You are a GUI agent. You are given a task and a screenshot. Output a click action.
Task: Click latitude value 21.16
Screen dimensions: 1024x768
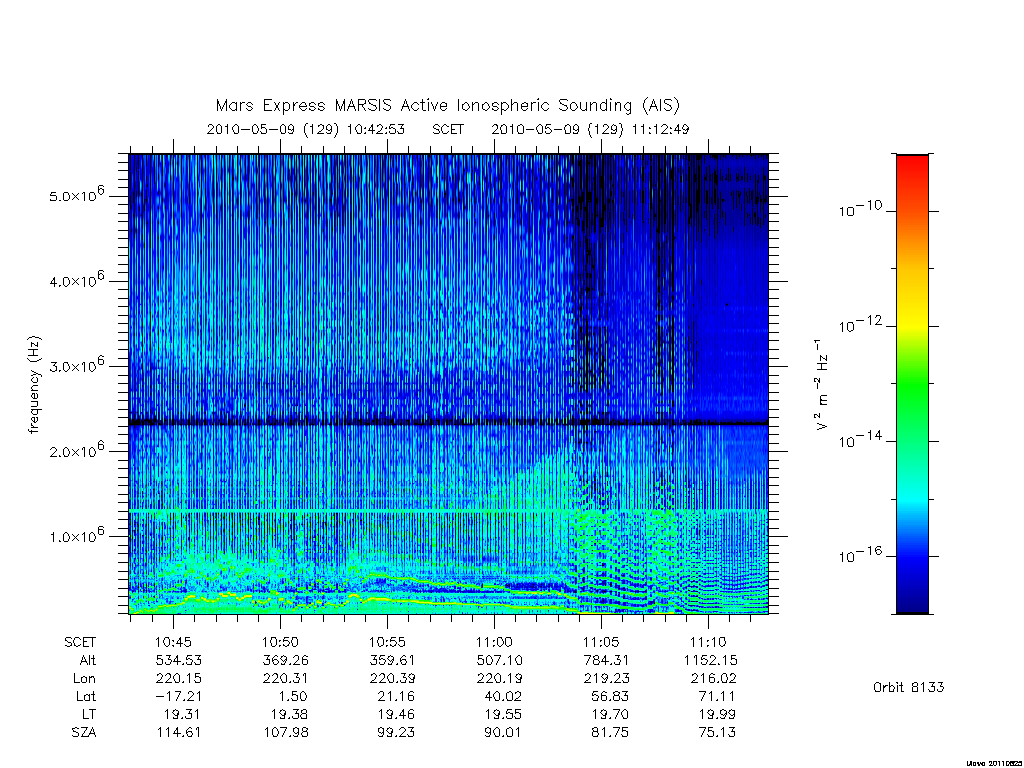[397, 696]
